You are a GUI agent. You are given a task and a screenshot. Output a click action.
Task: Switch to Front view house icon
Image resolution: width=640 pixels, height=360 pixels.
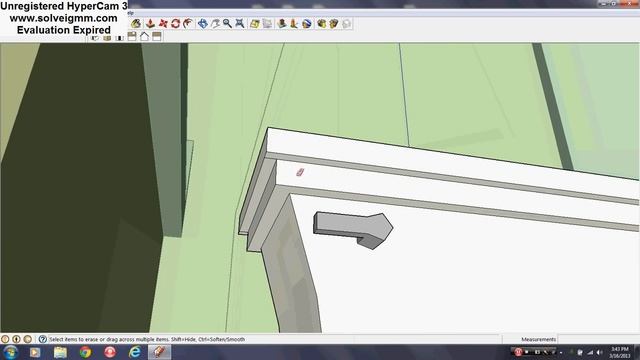coord(144,37)
